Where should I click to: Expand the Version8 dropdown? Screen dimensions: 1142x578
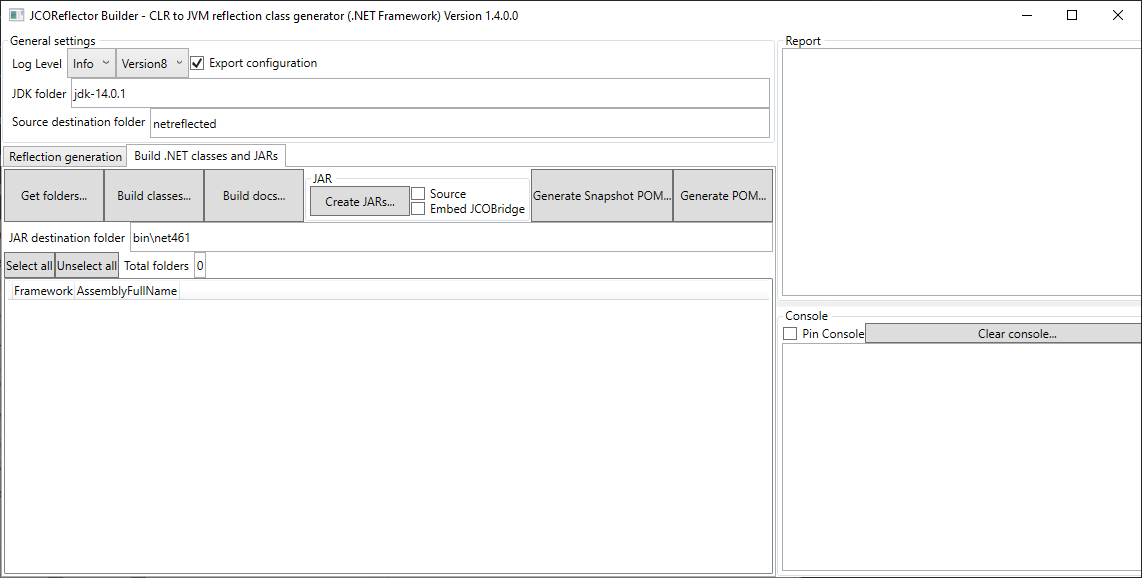[152, 63]
